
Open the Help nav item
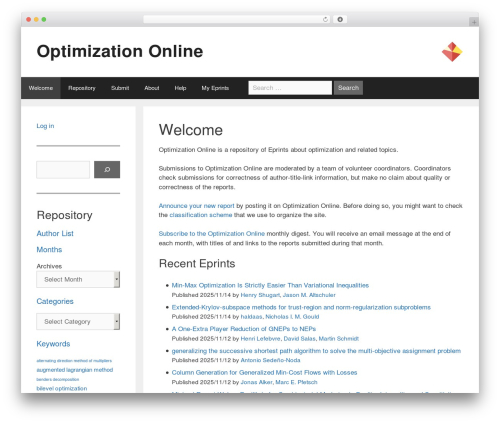click(x=180, y=88)
